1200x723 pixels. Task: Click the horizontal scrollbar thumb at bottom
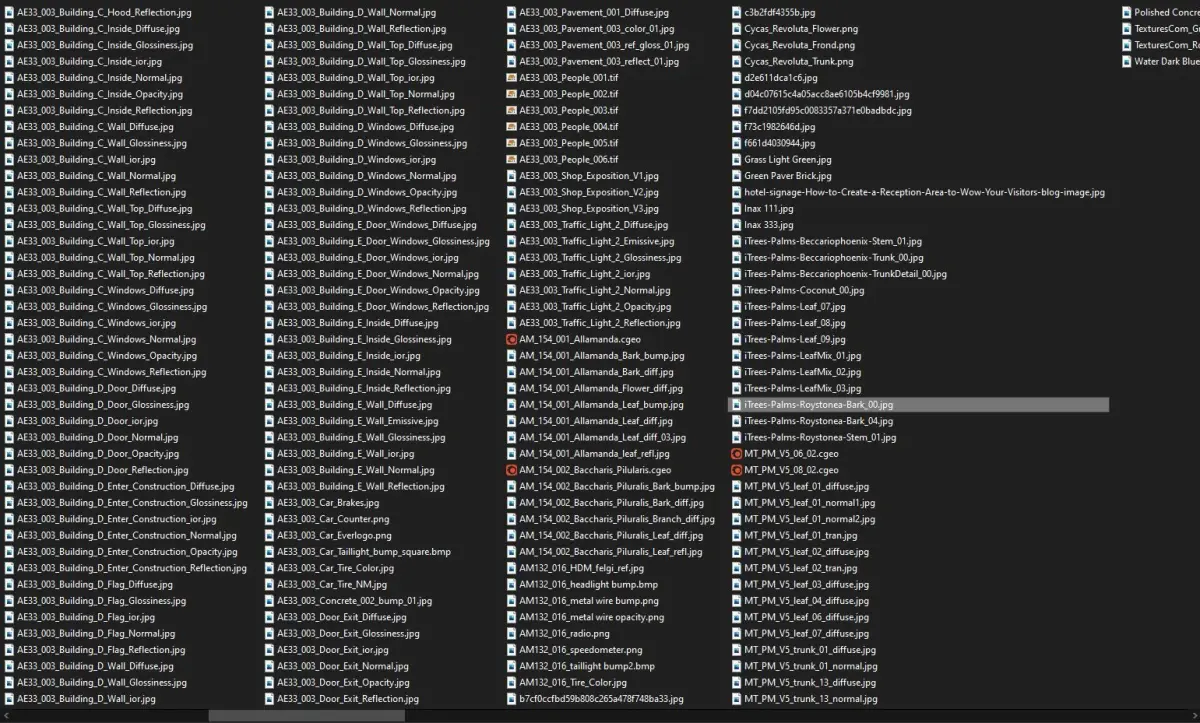(306, 715)
